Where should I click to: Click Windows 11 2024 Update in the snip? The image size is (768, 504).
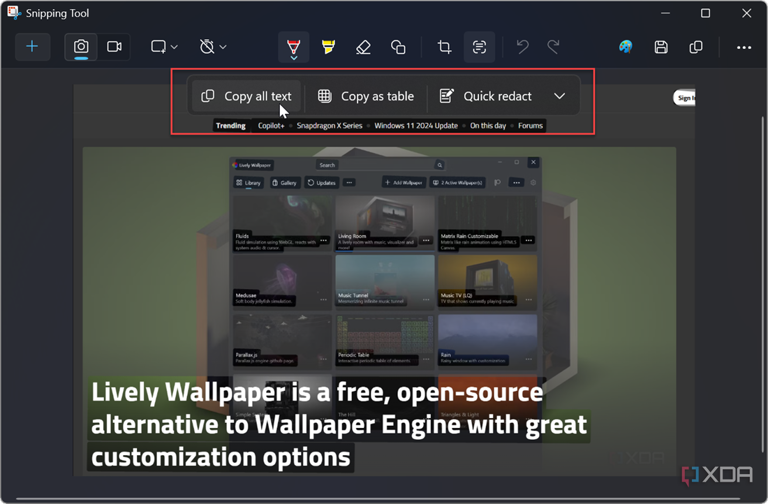click(x=416, y=125)
